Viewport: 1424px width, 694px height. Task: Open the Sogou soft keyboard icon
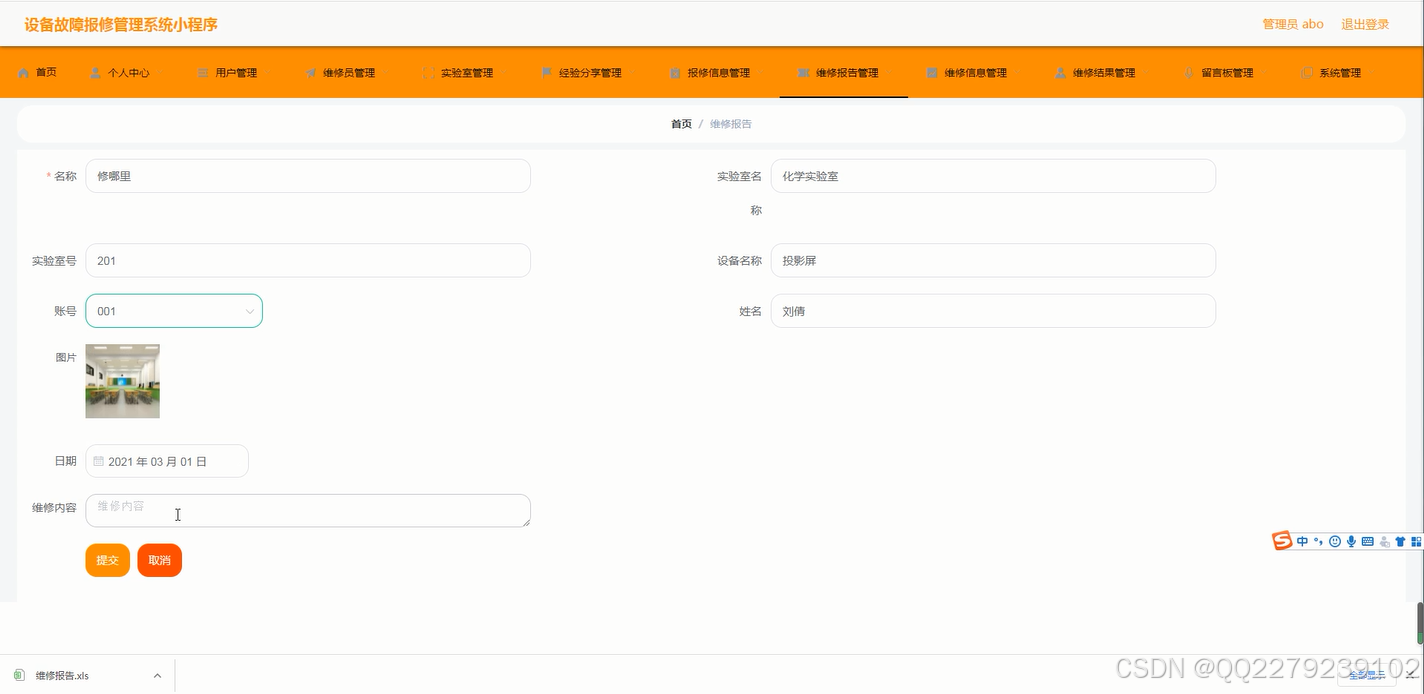1366,541
